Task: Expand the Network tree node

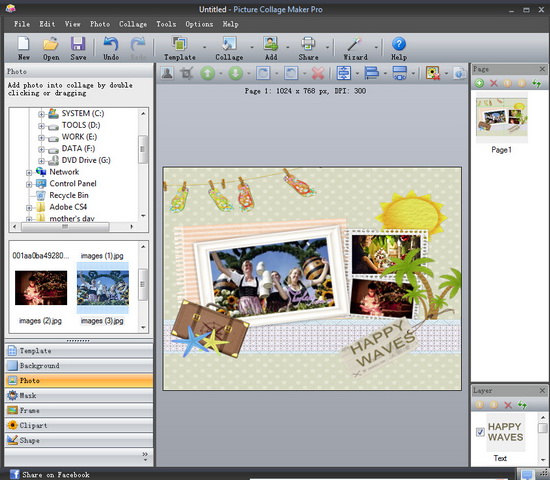Action: click(29, 173)
